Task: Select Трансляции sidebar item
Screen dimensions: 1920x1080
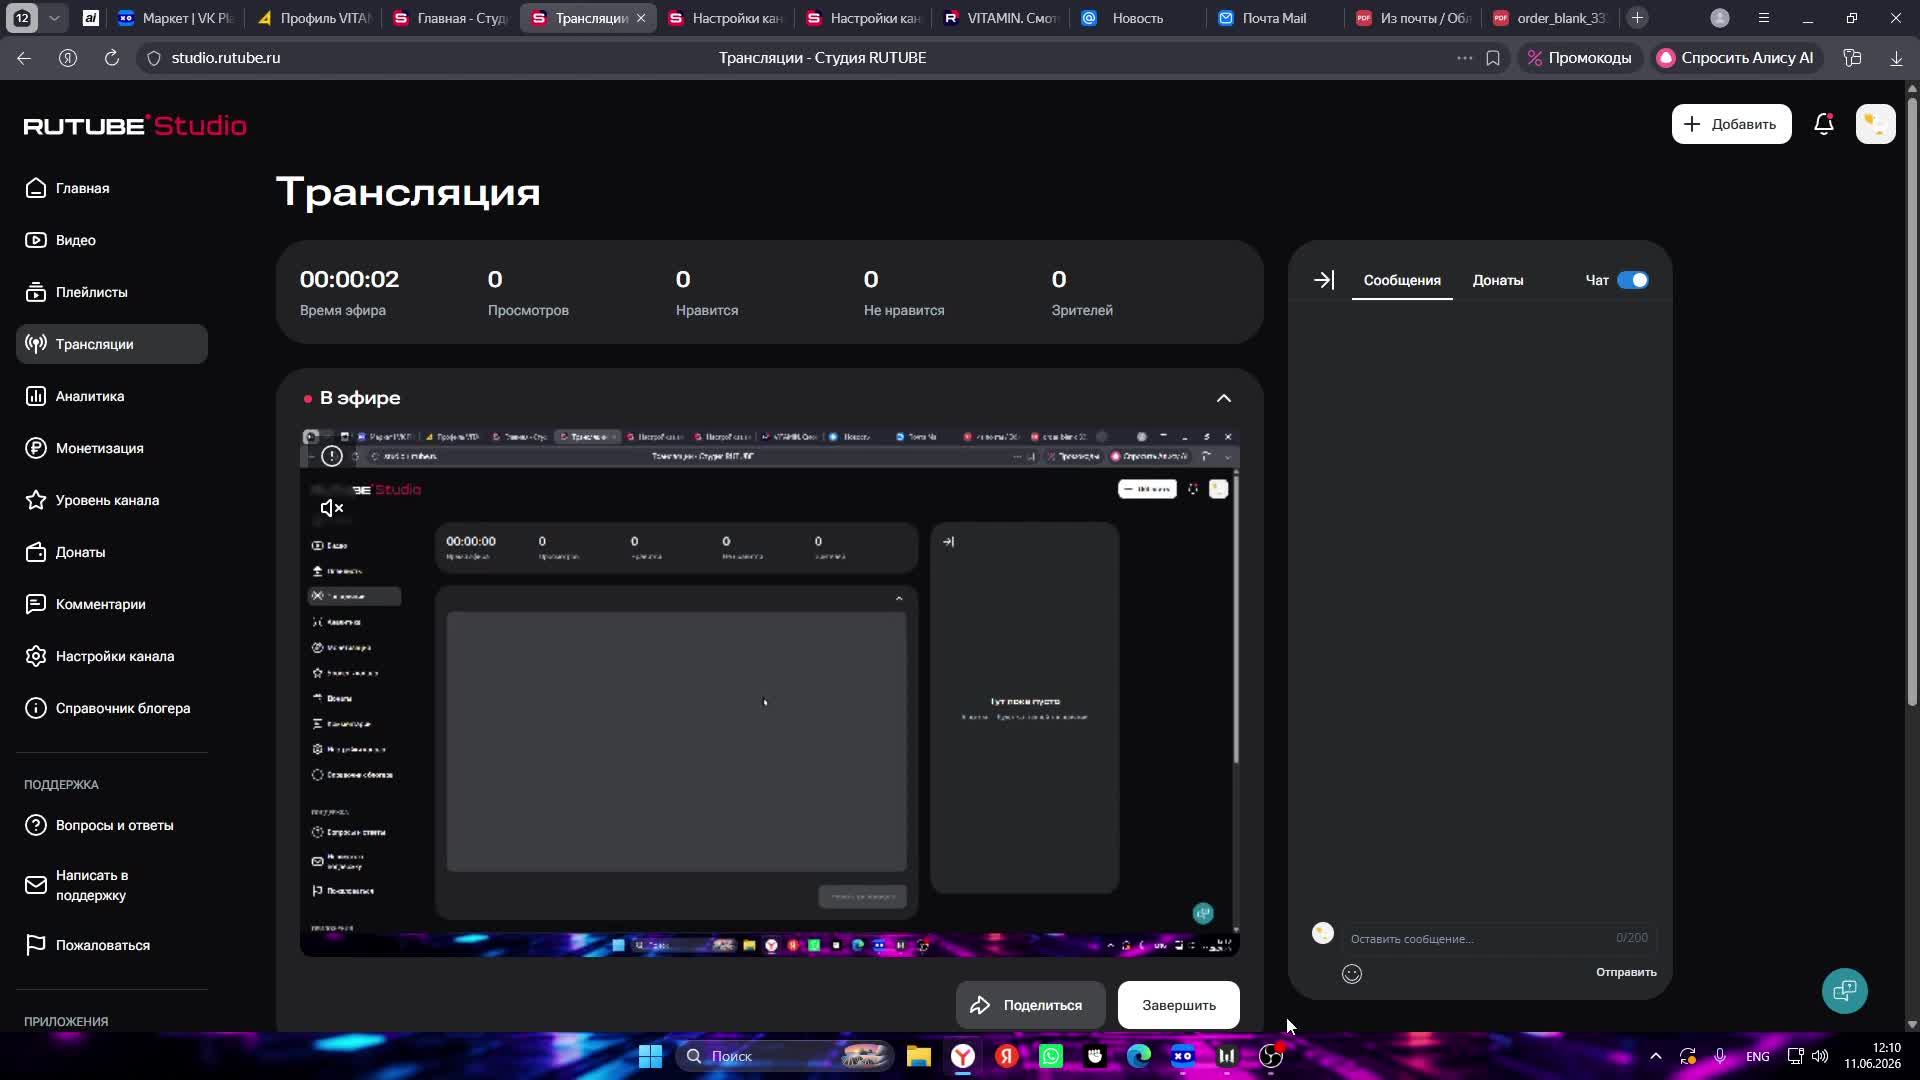Action: (x=112, y=344)
